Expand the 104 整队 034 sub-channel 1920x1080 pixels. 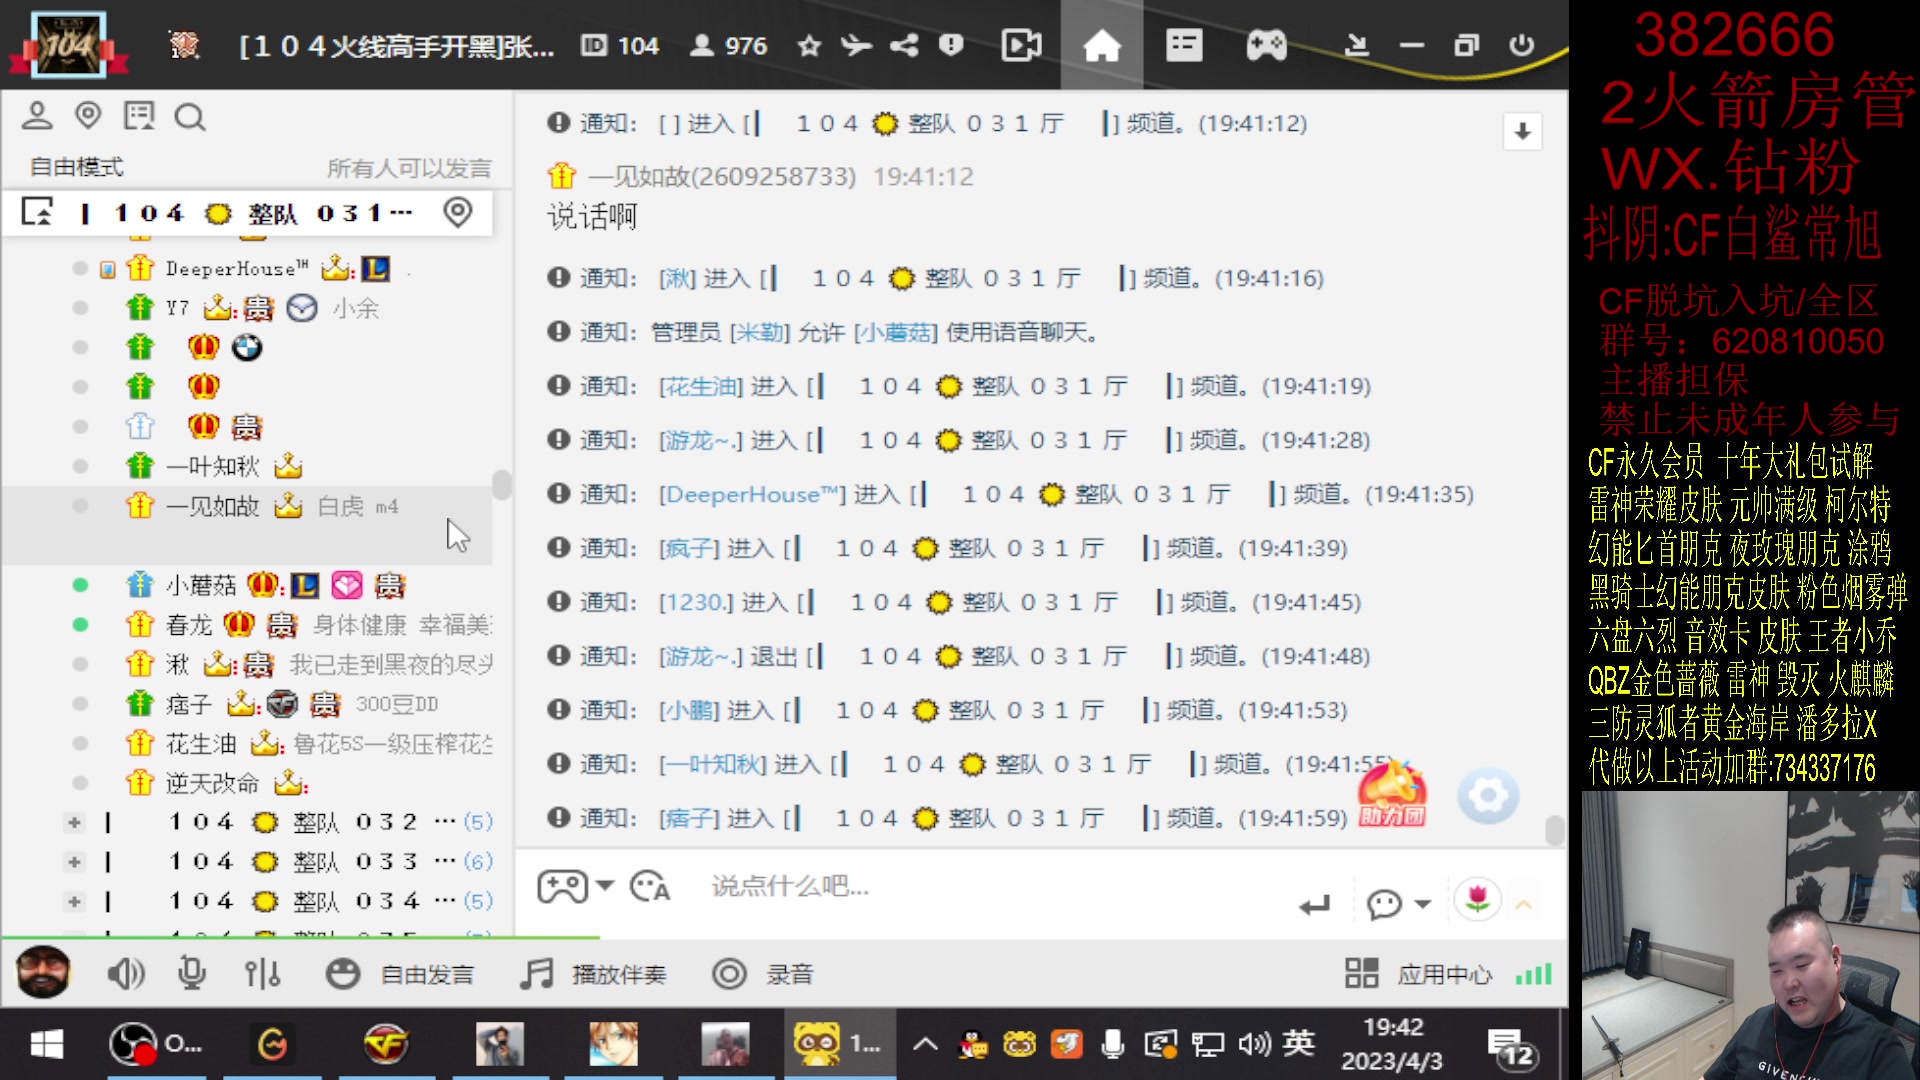pyautogui.click(x=74, y=901)
